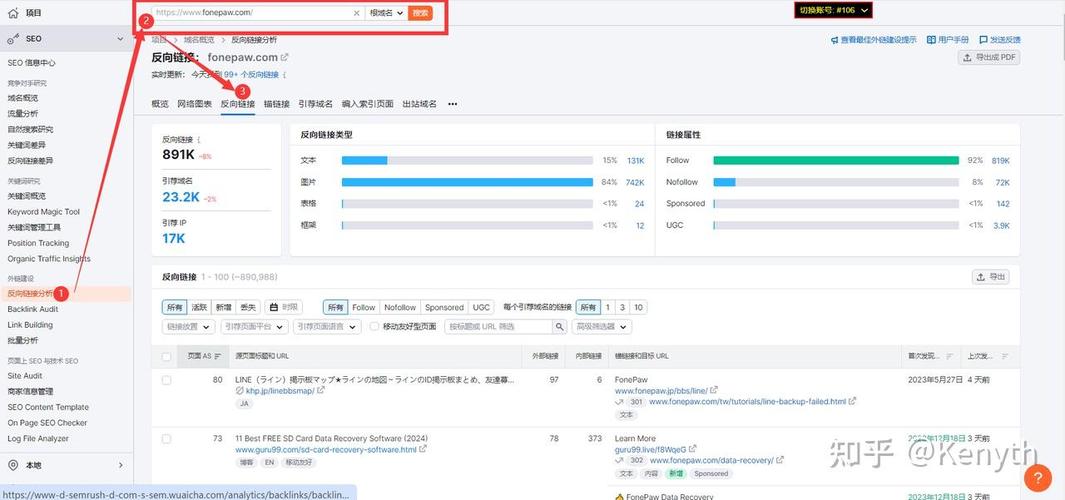The height and width of the screenshot is (500, 1065).
Task: Click the title or URL filter input
Action: [x=499, y=327]
